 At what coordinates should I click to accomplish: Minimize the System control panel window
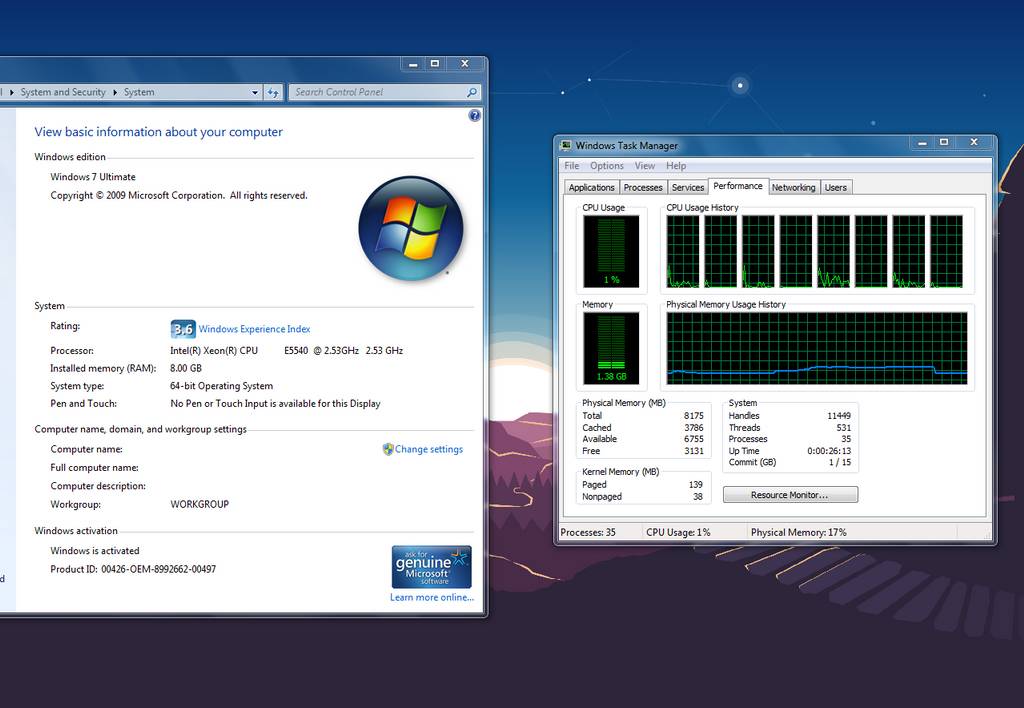point(413,64)
